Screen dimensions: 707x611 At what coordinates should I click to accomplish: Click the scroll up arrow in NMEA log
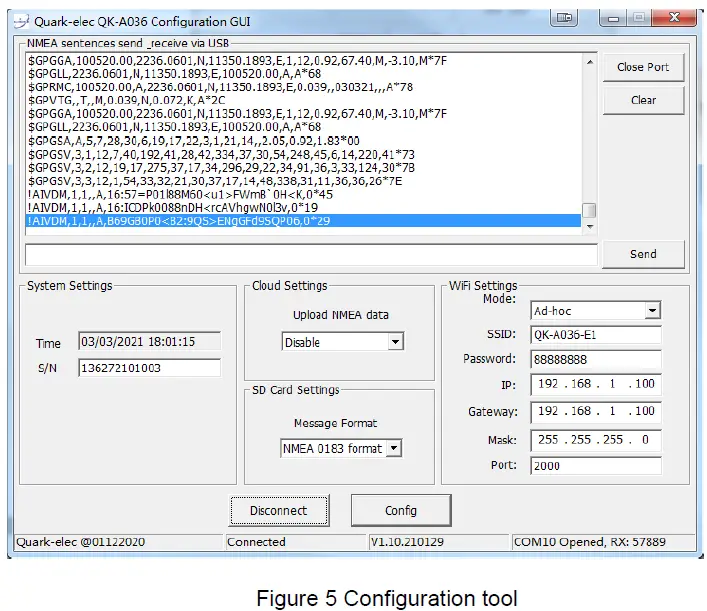[590, 62]
